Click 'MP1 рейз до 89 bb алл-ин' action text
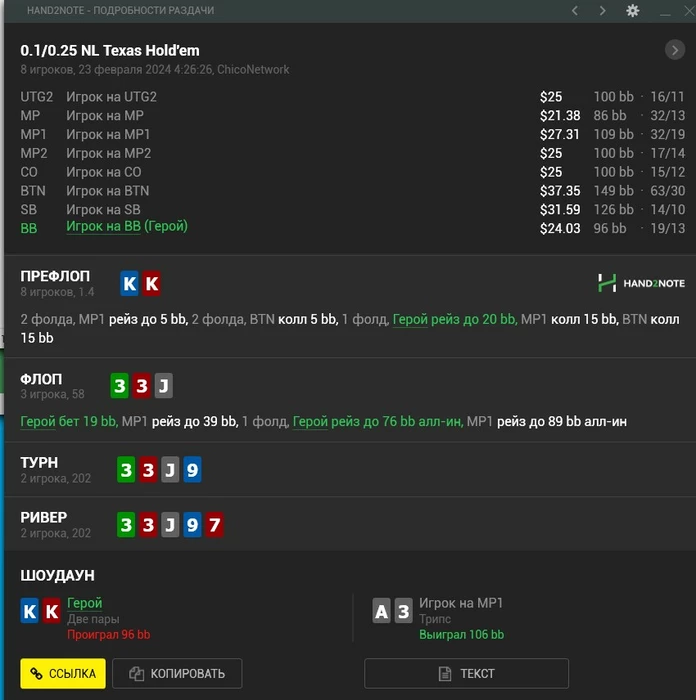Image resolution: width=696 pixels, height=700 pixels. [547, 421]
